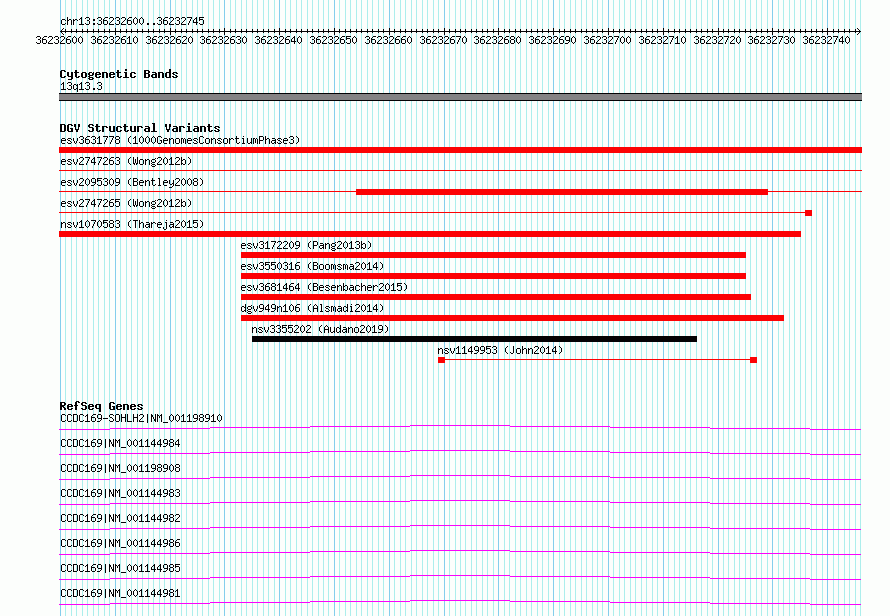This screenshot has height=616, width=890.
Task: Click ruler position 36232690
Action: tap(552, 40)
